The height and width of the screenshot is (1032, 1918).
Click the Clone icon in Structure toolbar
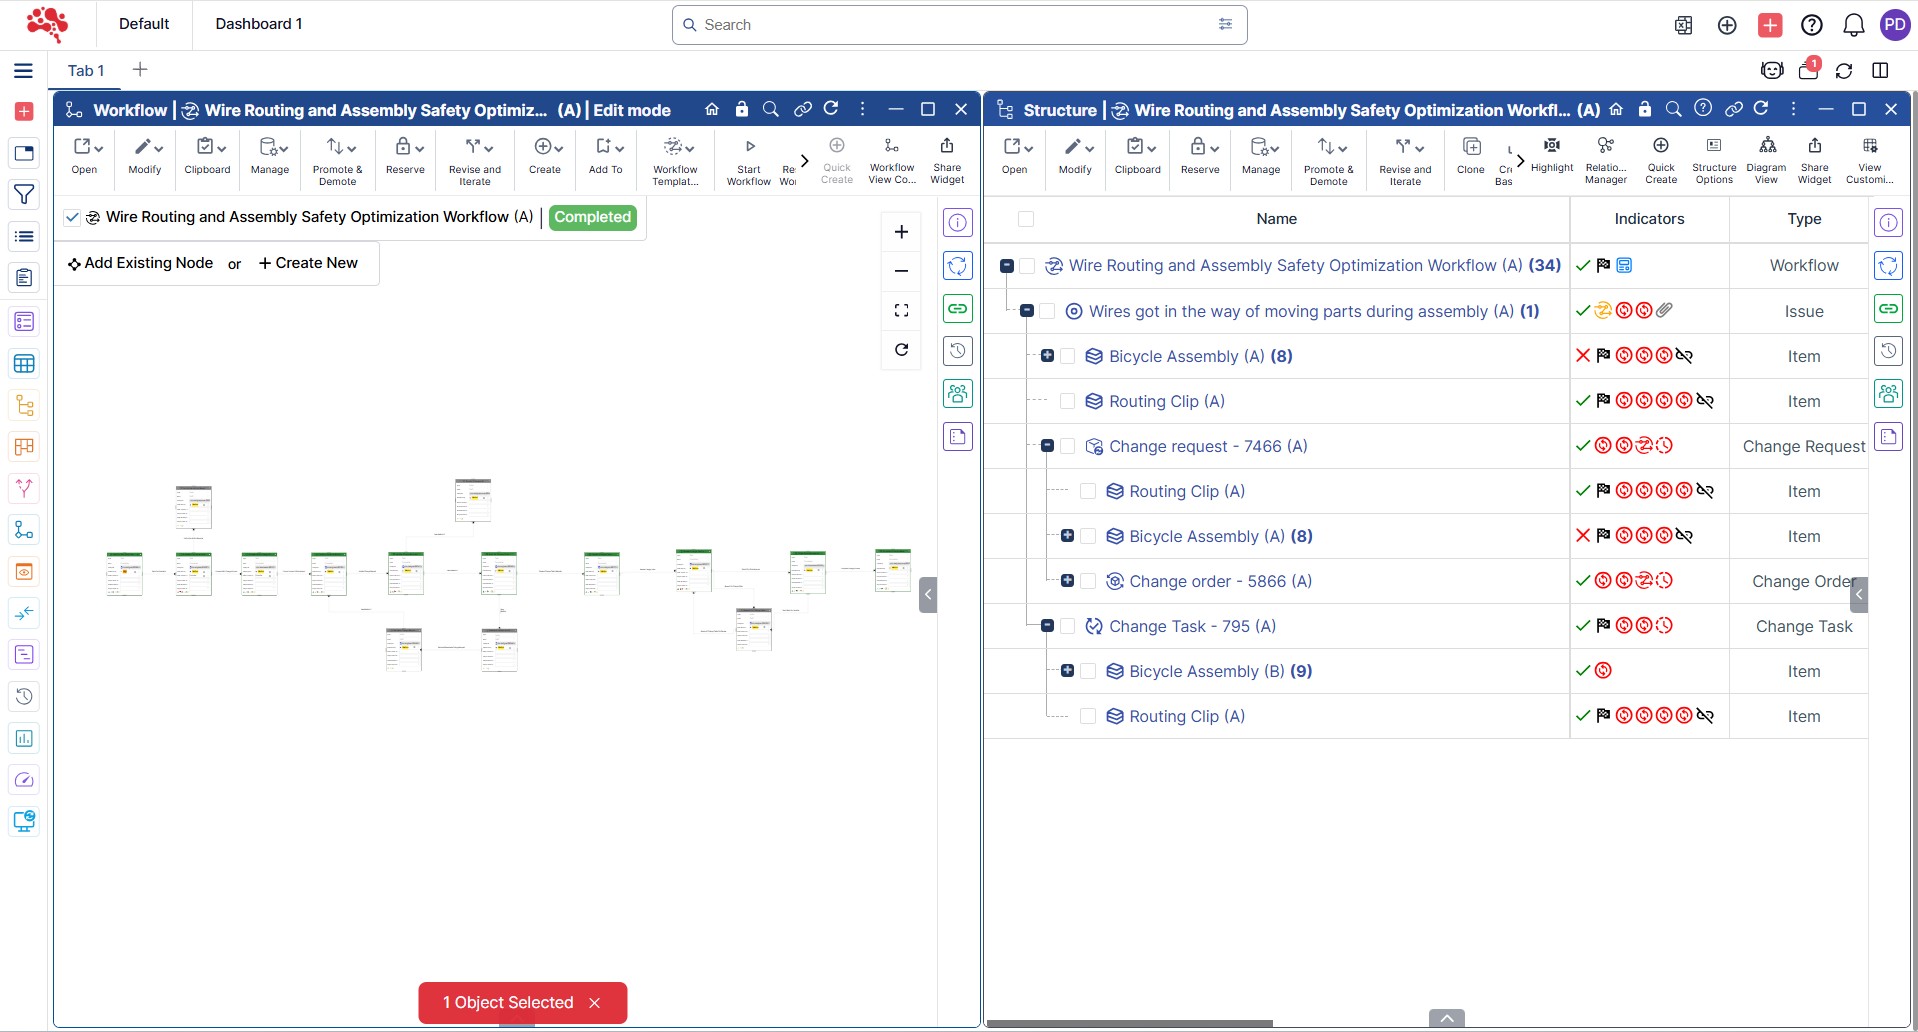click(x=1470, y=156)
